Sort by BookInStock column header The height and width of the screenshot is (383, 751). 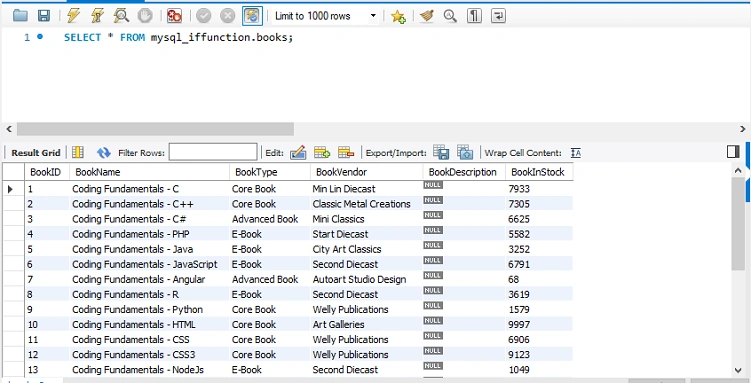(x=538, y=172)
